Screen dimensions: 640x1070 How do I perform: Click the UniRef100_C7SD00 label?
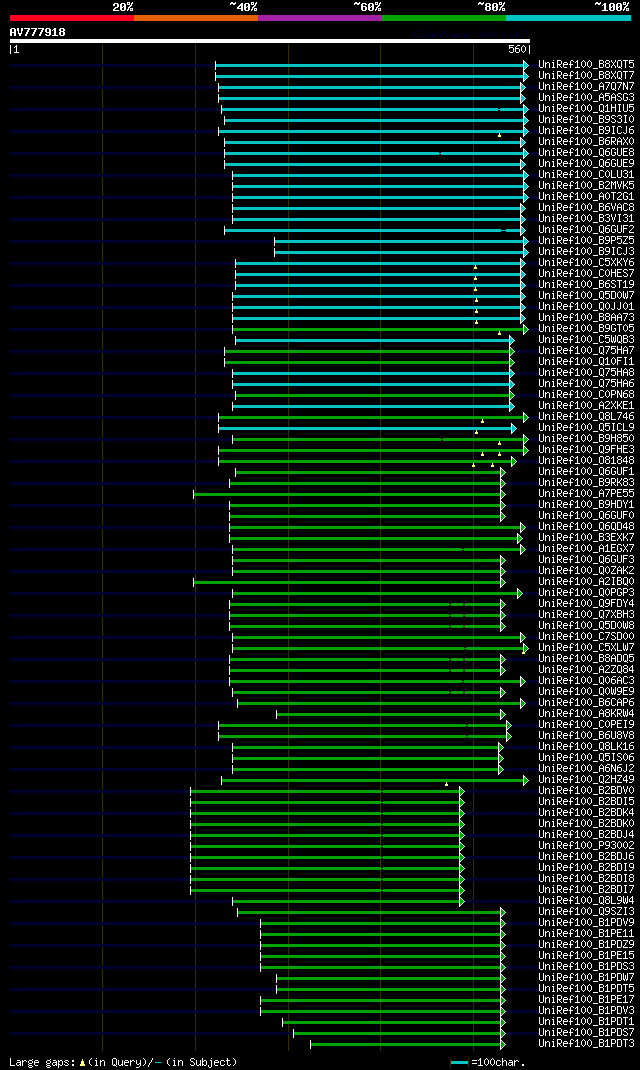coord(586,637)
